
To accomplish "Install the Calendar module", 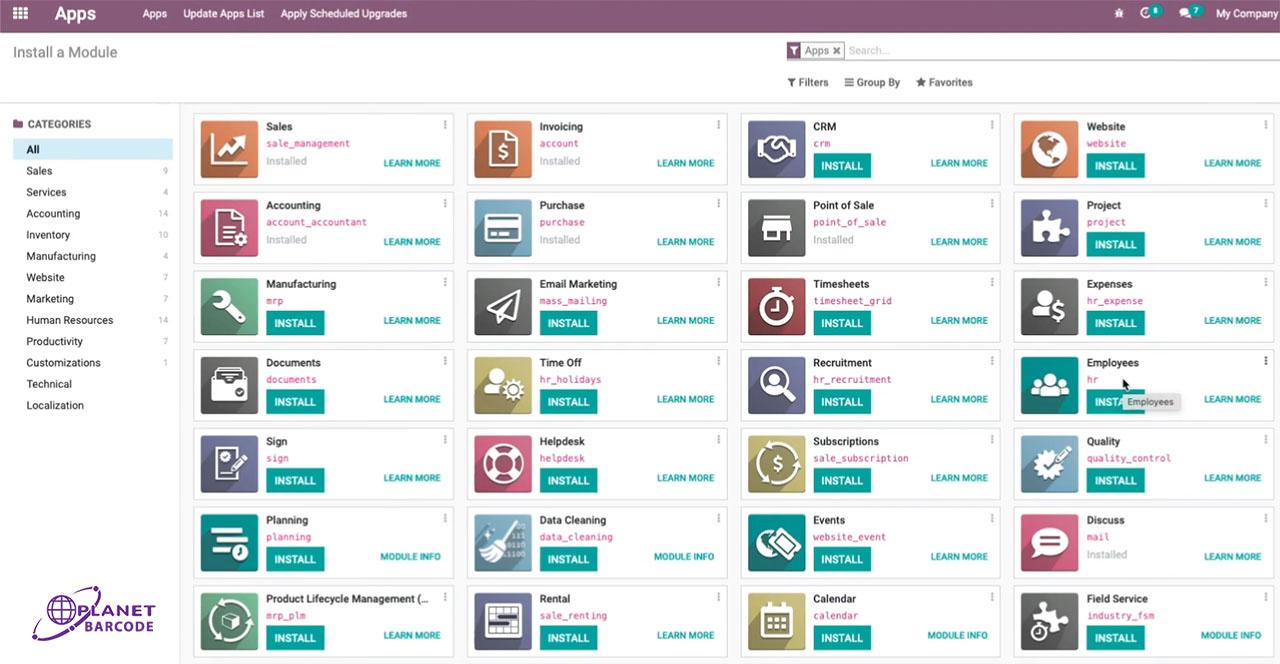I will pos(842,638).
